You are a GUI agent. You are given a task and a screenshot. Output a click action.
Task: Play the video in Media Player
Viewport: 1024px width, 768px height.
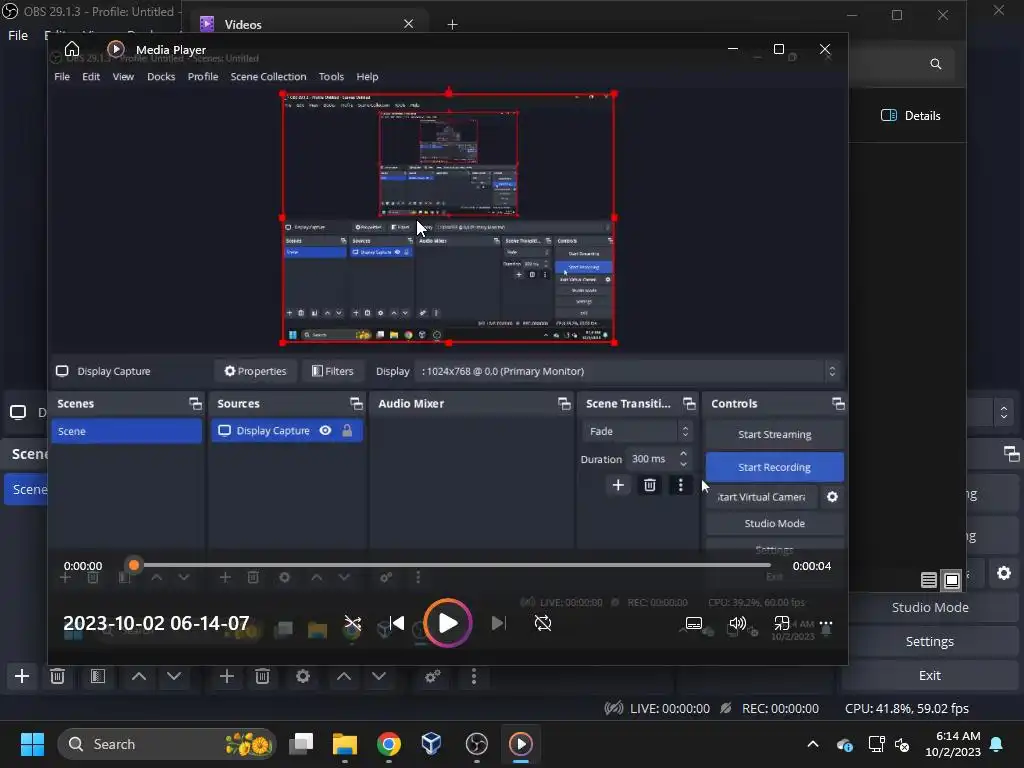click(x=447, y=623)
